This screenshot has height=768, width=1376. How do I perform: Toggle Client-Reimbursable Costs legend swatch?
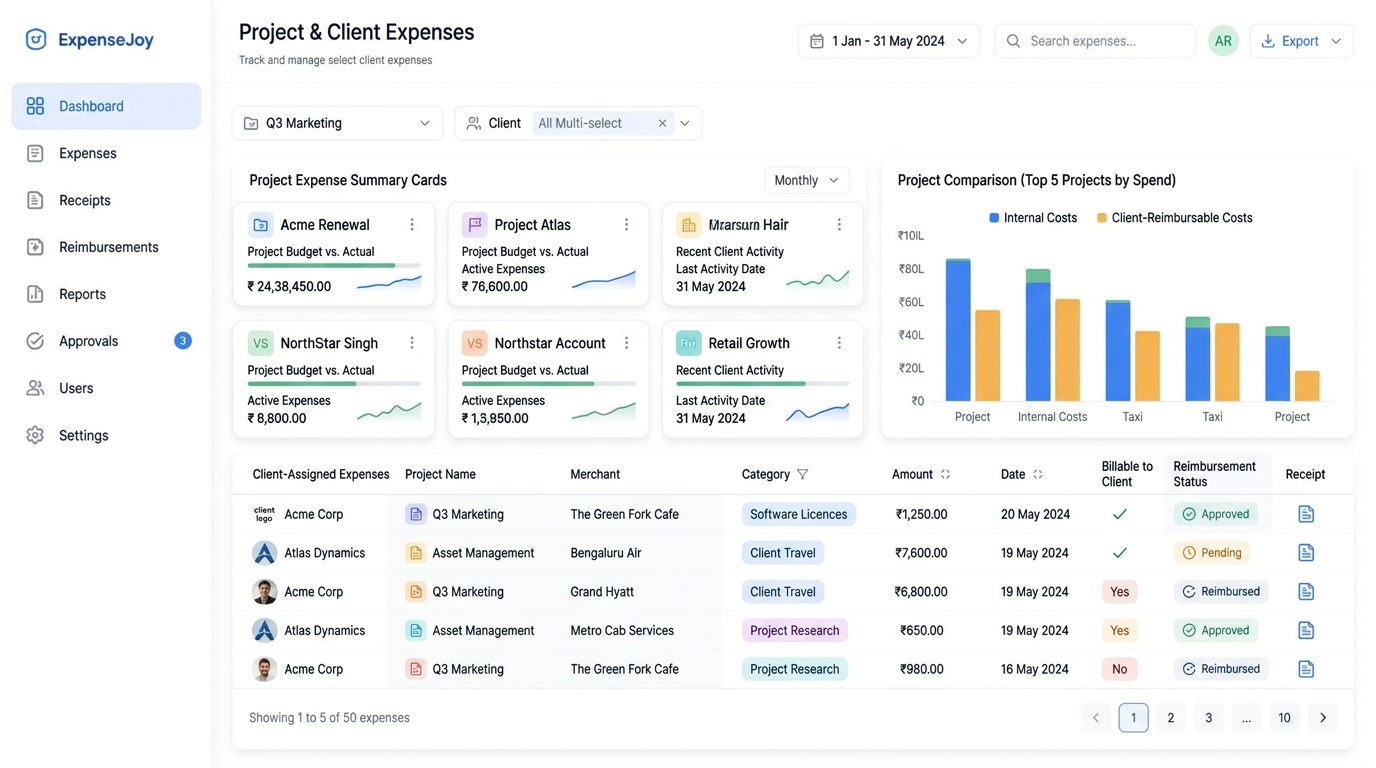click(1102, 218)
